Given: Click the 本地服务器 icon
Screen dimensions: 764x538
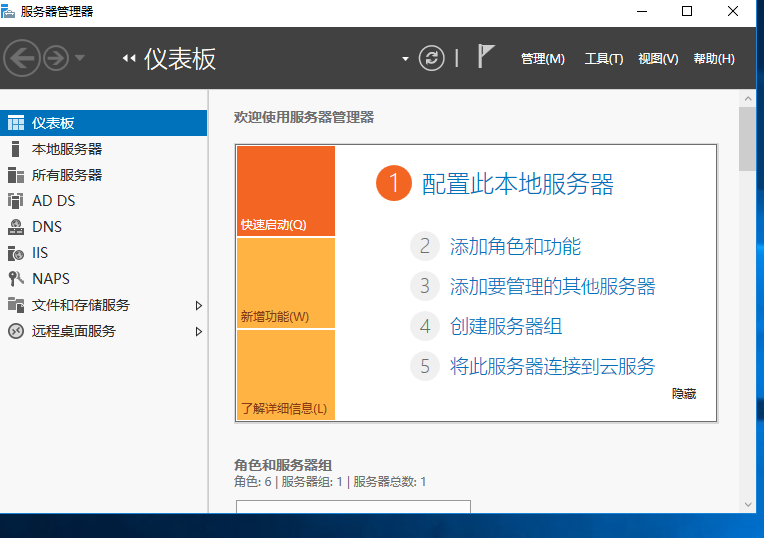Looking at the screenshot, I should (16, 149).
